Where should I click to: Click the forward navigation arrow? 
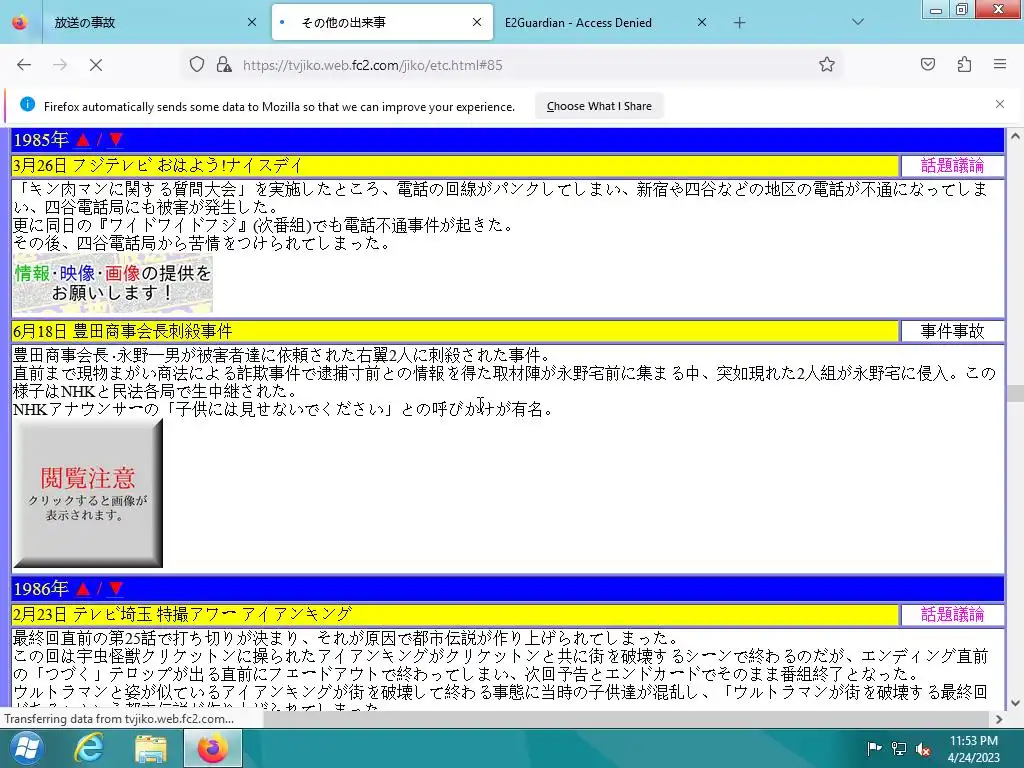coord(60,65)
